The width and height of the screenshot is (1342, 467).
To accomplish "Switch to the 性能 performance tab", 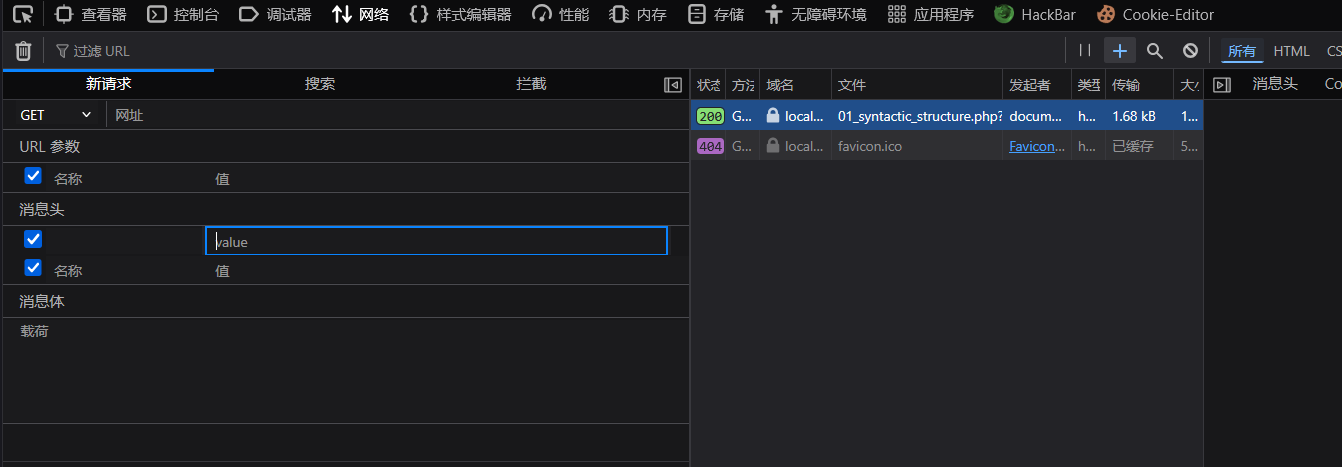I will click(561, 14).
